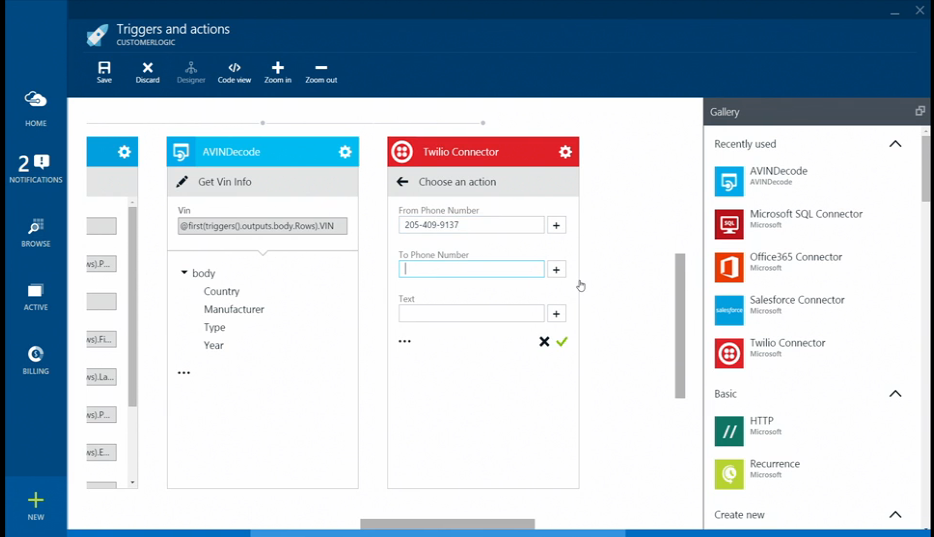934x537 pixels.
Task: Collapse the Recently used section
Action: click(x=895, y=144)
